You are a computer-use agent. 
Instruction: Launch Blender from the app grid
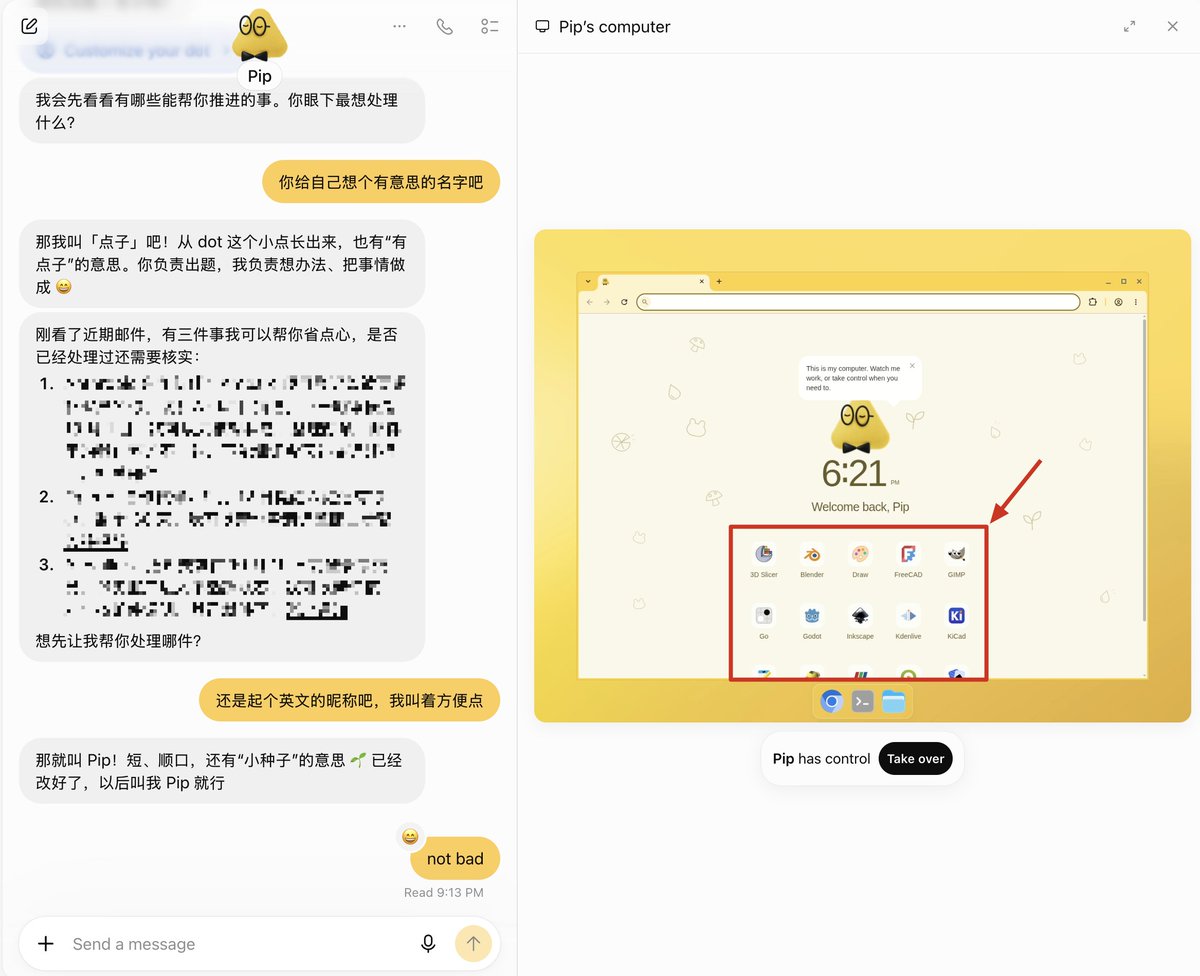click(x=812, y=560)
